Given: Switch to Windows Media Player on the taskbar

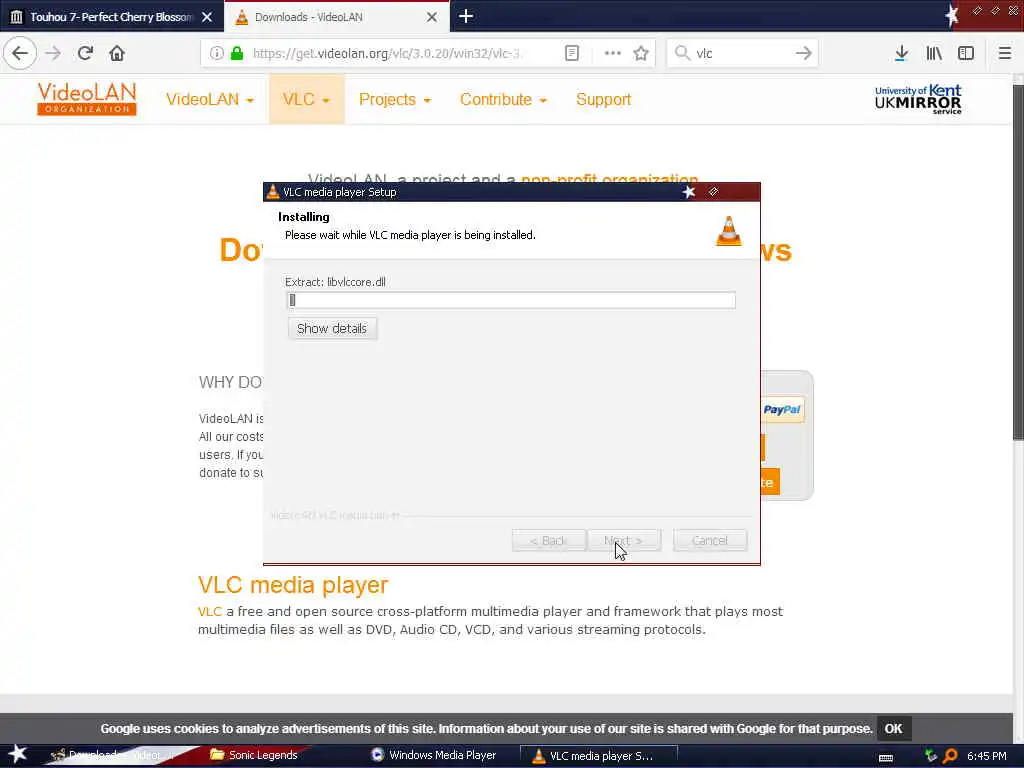Looking at the screenshot, I should point(434,755).
